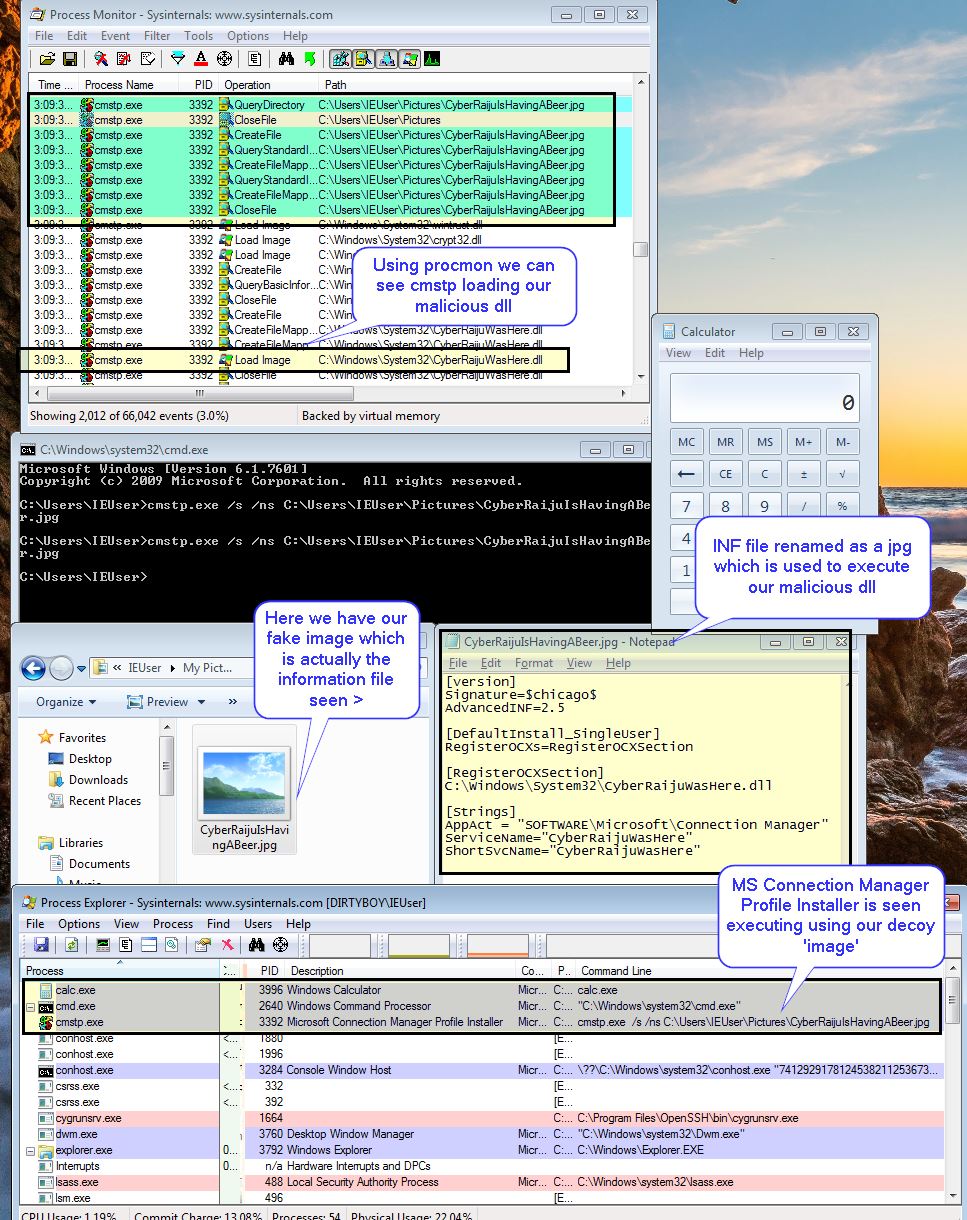The image size is (967, 1220).
Task: Select the calc.exe row in Process Explorer
Action: click(480, 990)
